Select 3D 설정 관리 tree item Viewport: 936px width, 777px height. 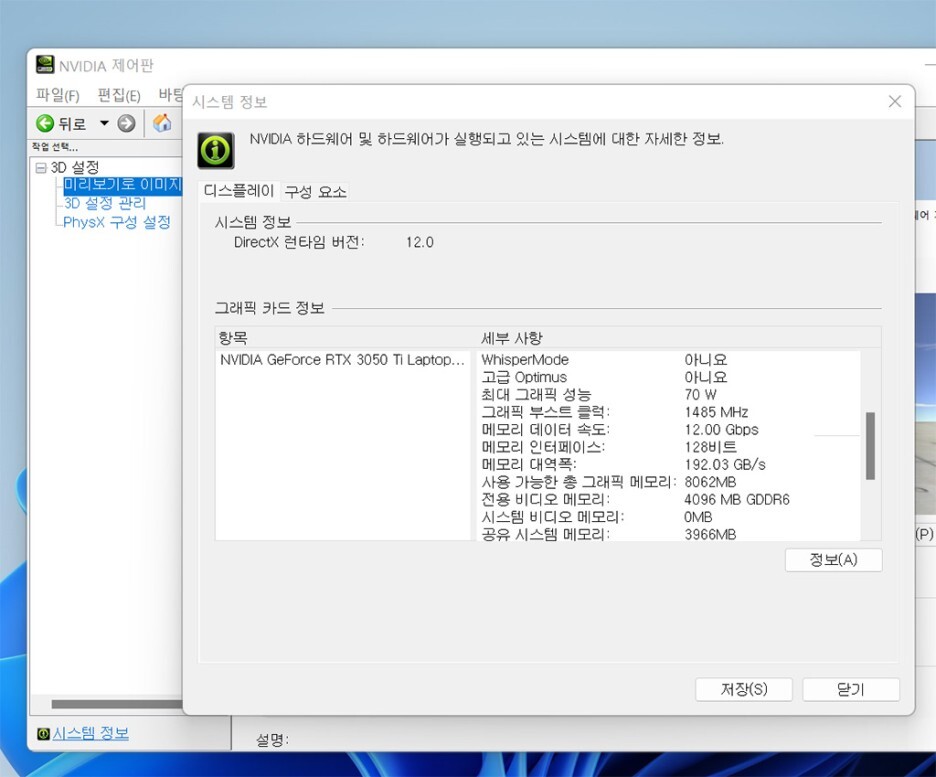click(104, 204)
